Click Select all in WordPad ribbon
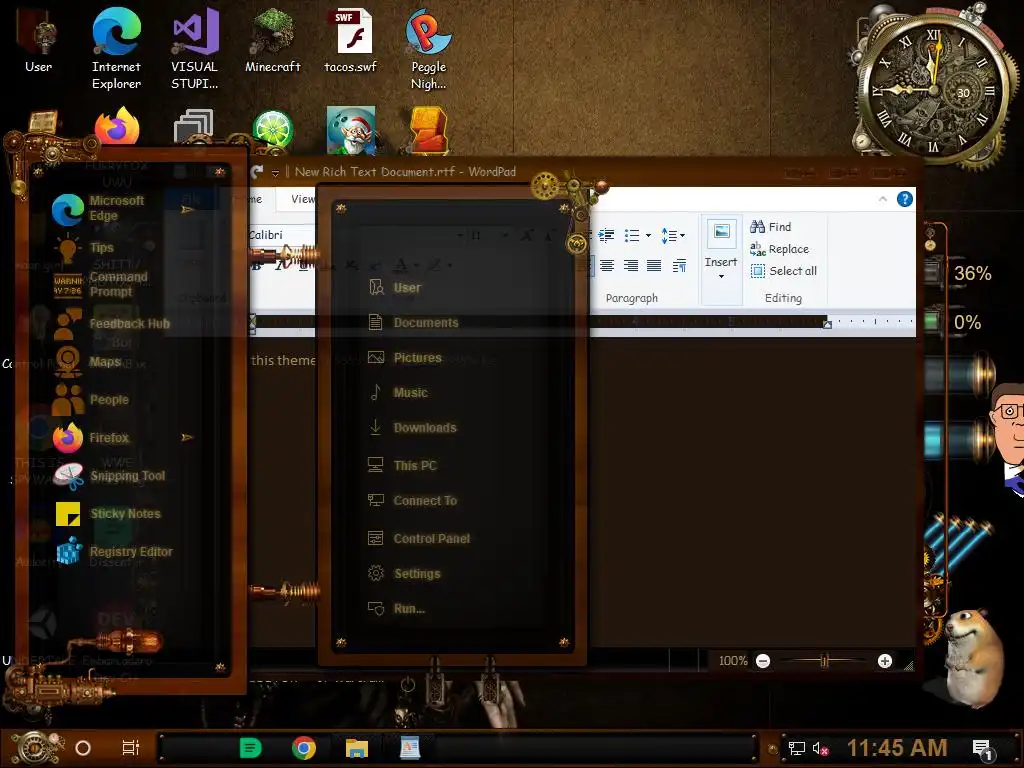Viewport: 1024px width, 768px height. [x=784, y=271]
